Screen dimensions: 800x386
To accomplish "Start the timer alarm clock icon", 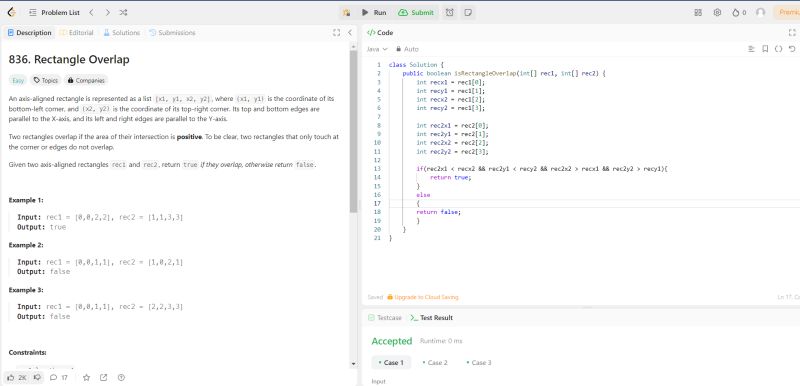I will click(449, 13).
